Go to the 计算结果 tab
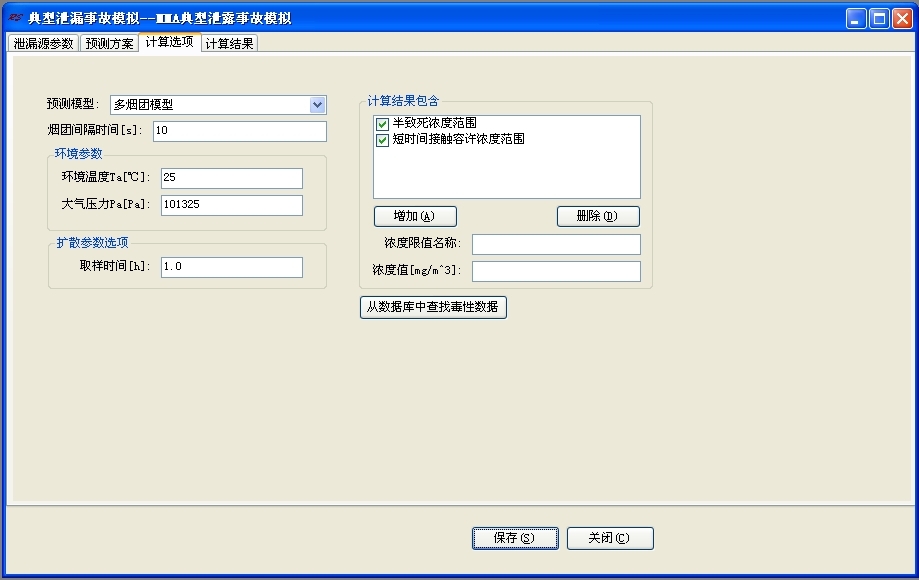 coord(229,43)
